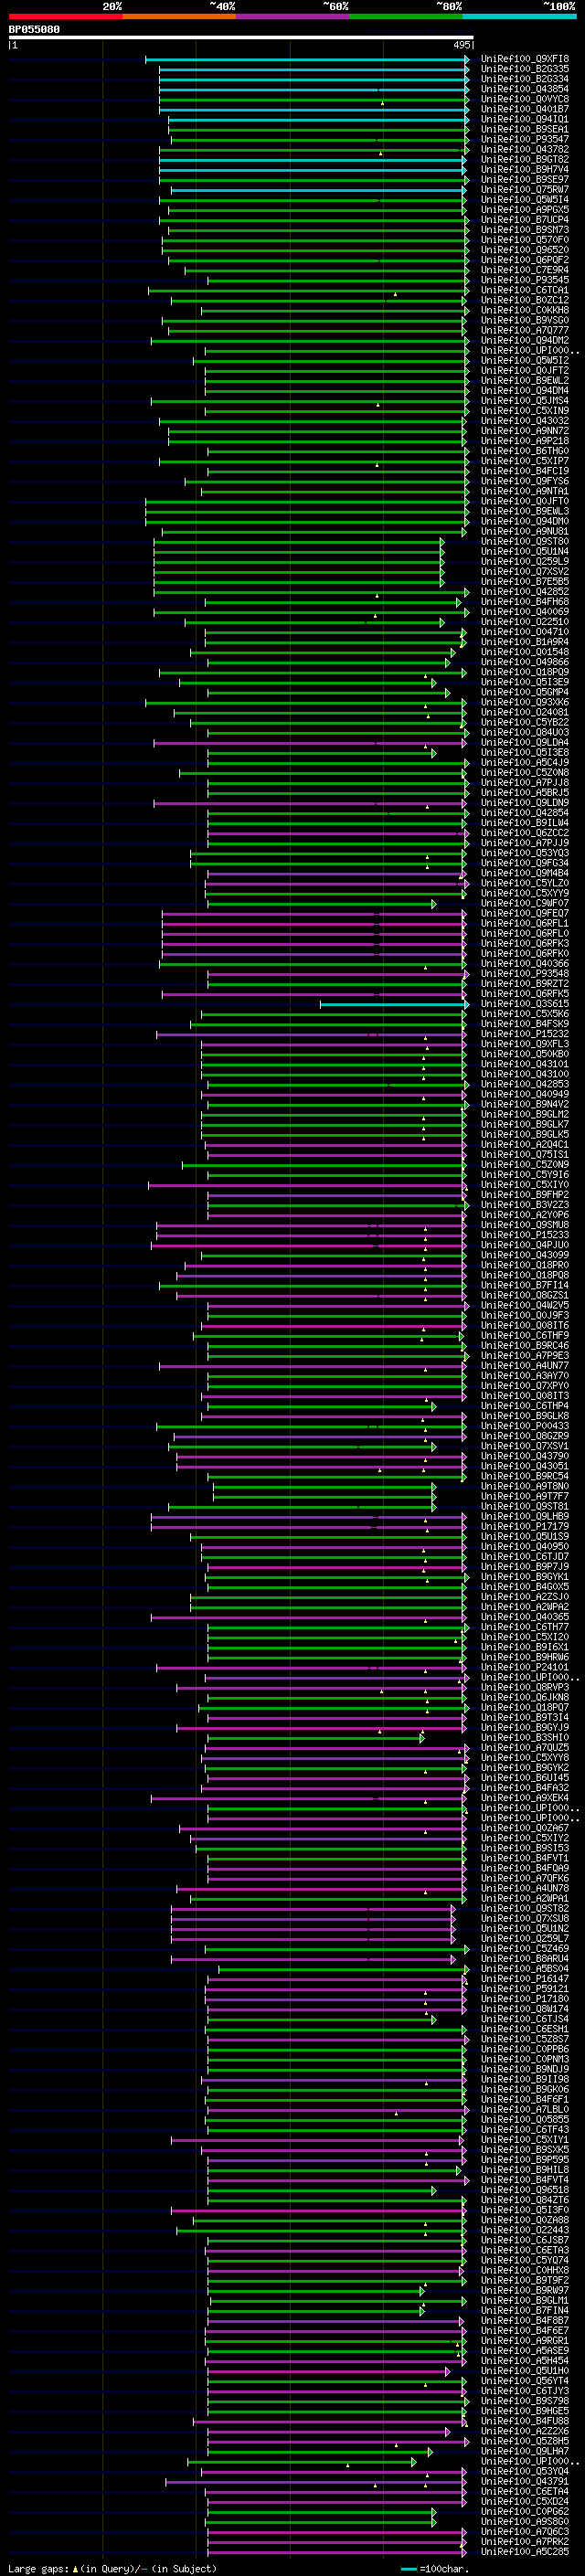Select hit UniRef100_B4FSK9
Screen dimensions: 585x2576
524,1024
